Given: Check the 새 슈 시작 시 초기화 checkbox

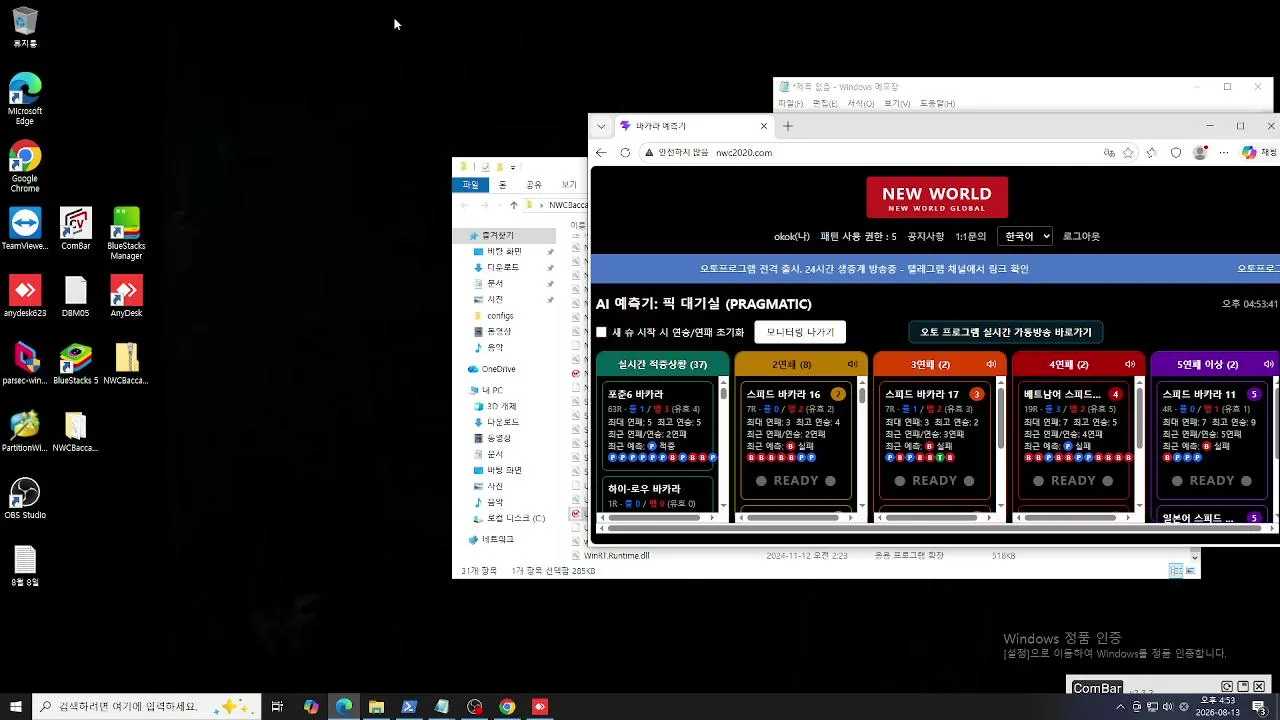Looking at the screenshot, I should coord(601,332).
